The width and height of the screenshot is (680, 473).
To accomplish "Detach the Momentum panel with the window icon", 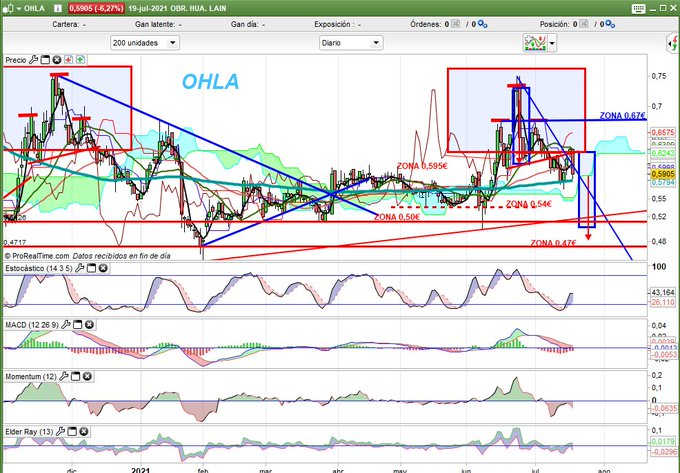I will [x=75, y=376].
